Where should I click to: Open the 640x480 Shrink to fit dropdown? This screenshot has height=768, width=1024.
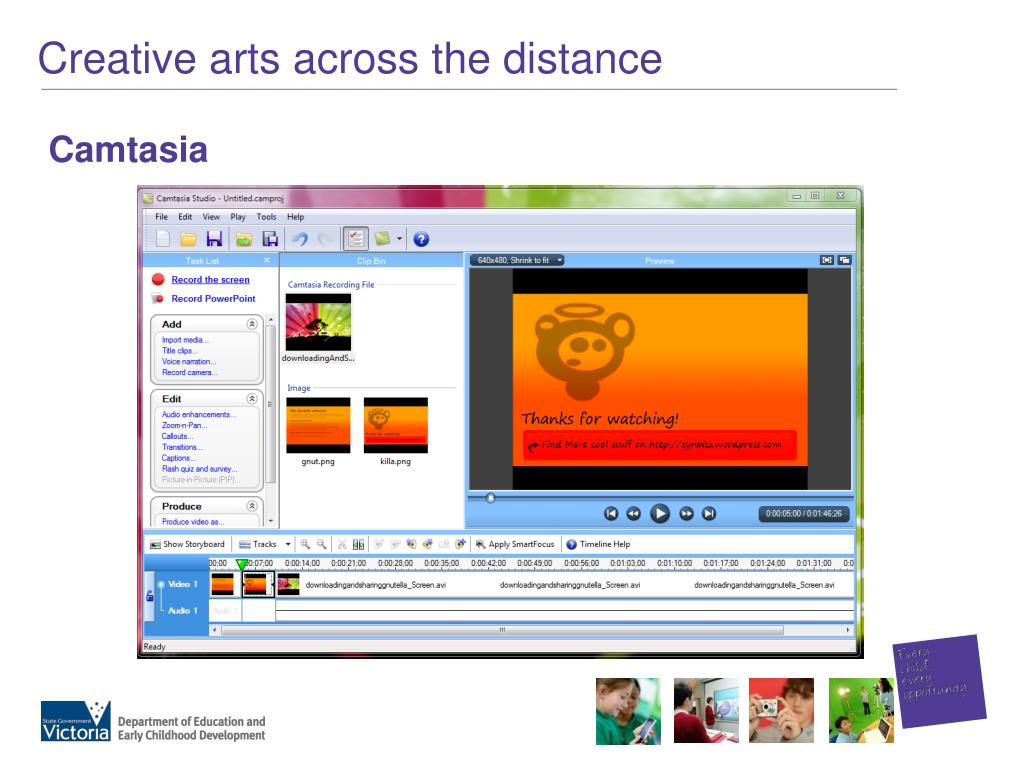(517, 260)
